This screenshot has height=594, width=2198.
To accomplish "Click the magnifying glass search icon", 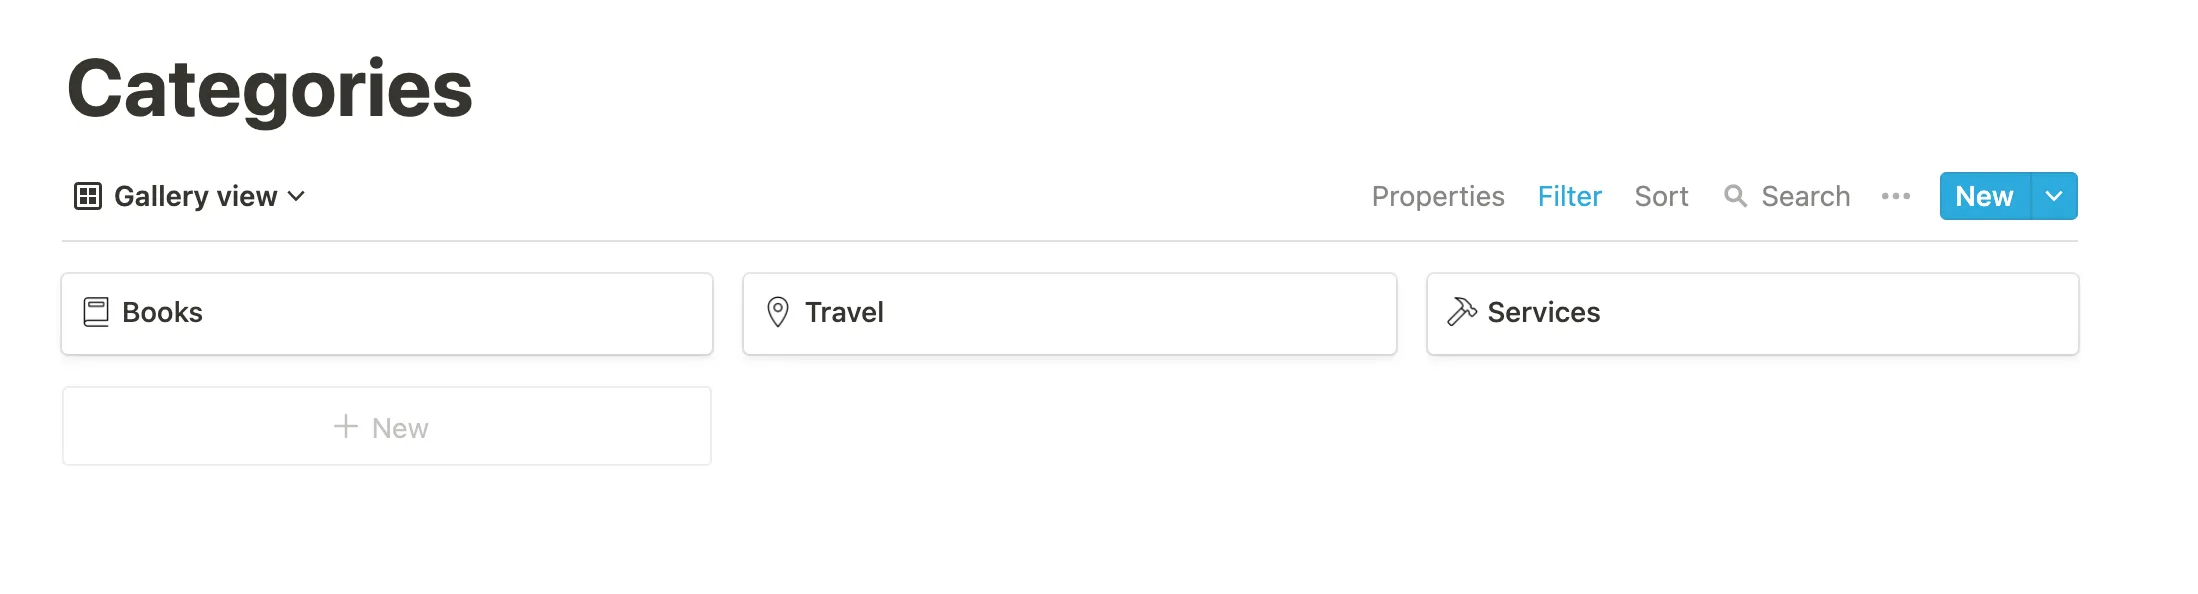I will pos(1735,196).
